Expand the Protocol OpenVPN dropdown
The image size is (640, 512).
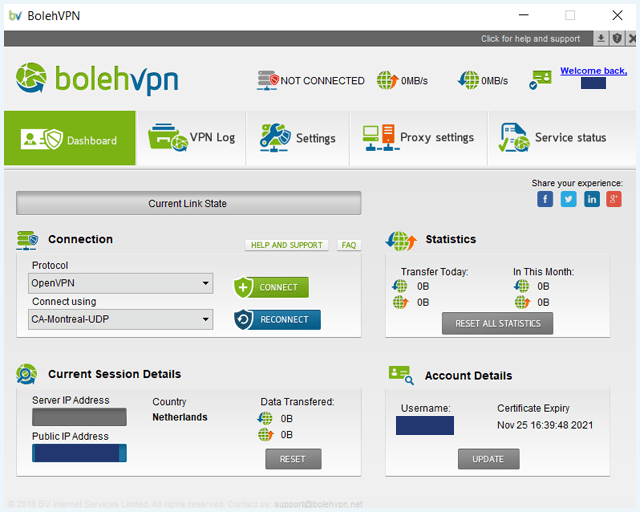(120, 283)
